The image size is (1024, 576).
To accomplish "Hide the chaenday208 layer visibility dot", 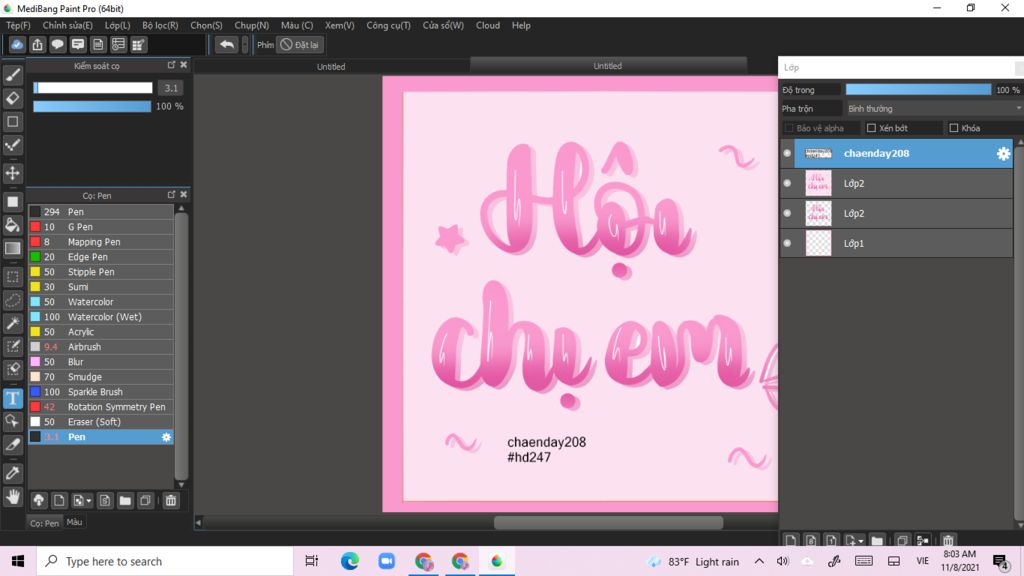I will [787, 153].
